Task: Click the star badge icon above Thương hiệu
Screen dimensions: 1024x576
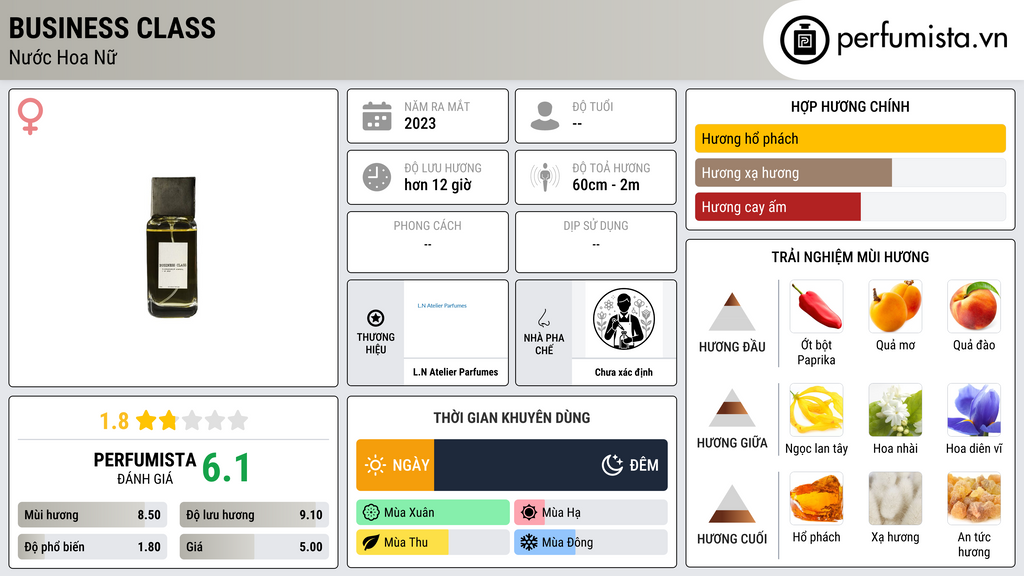Action: coord(376,318)
